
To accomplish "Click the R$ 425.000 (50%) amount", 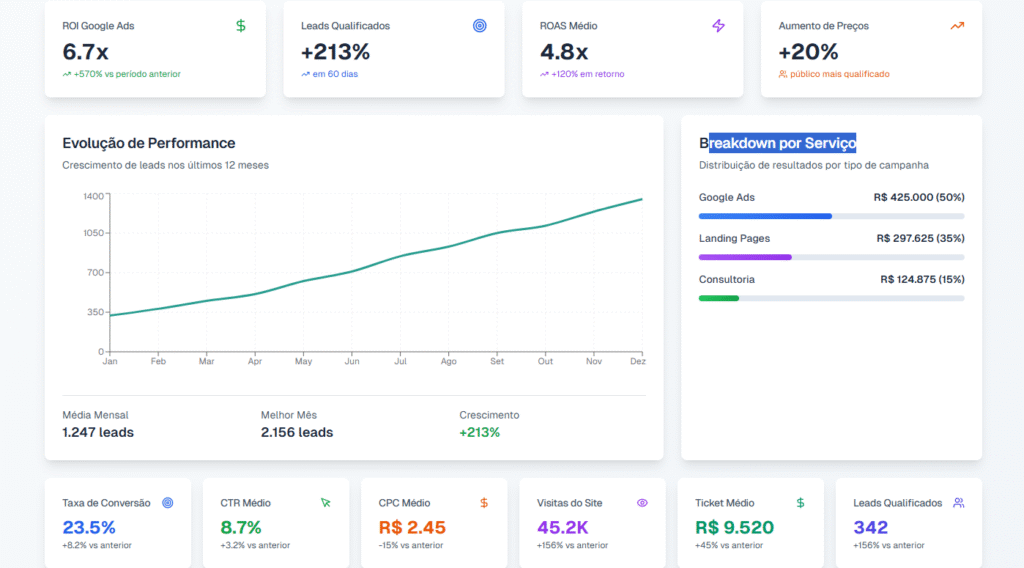I will (x=918, y=198).
